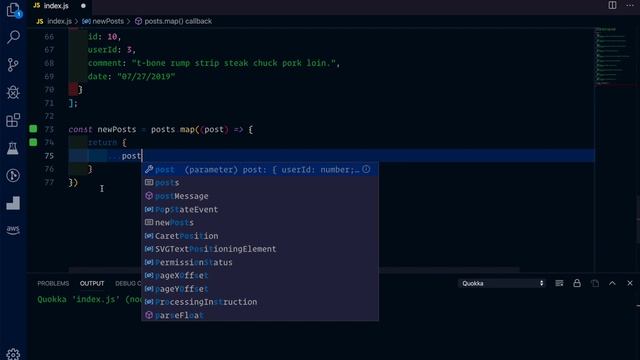Open posts.map() callback breadcrumb
This screenshot has height=360, width=640.
pos(173,21)
